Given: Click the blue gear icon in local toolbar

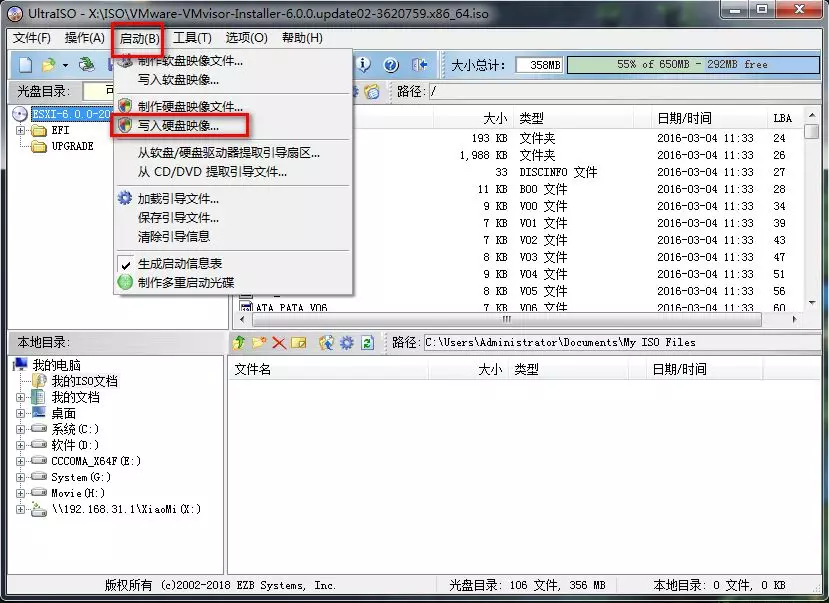Looking at the screenshot, I should (346, 343).
